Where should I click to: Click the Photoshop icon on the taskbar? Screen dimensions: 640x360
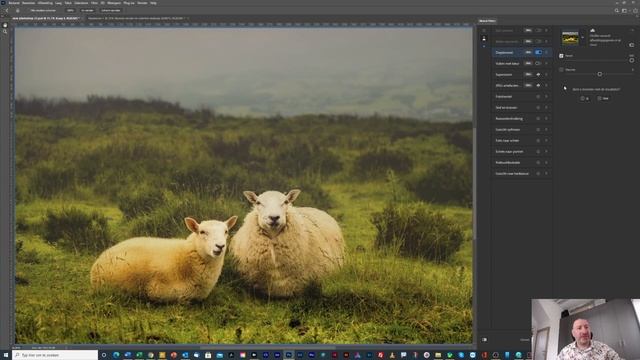coord(289,355)
